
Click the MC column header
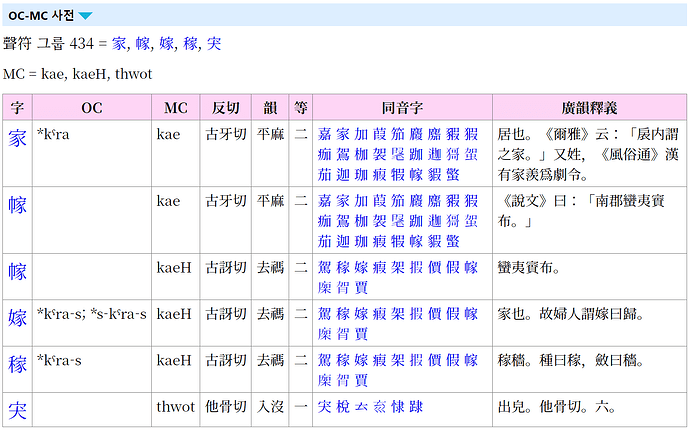176,107
